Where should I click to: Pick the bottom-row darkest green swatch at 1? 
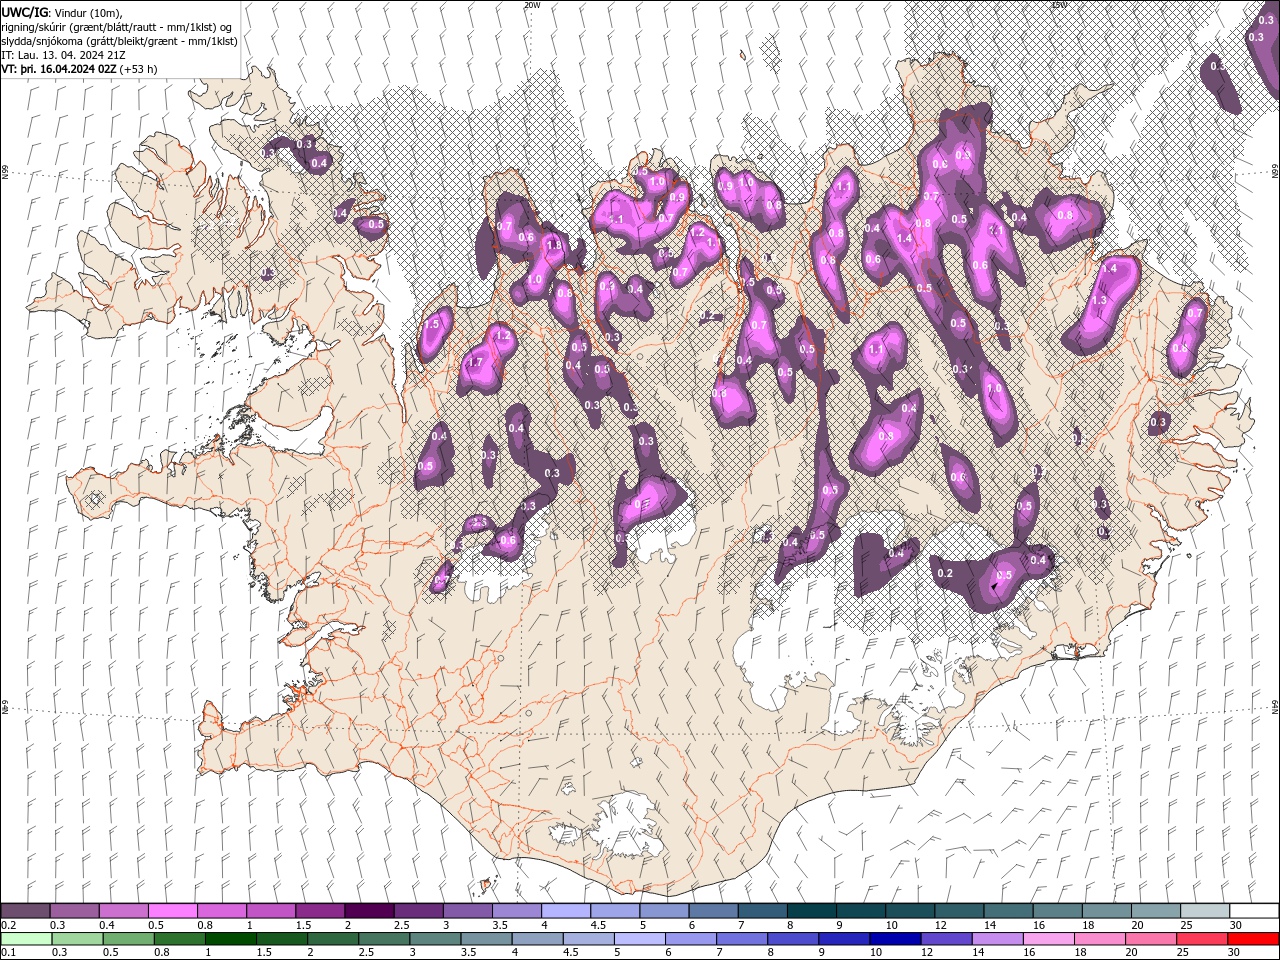click(x=230, y=939)
